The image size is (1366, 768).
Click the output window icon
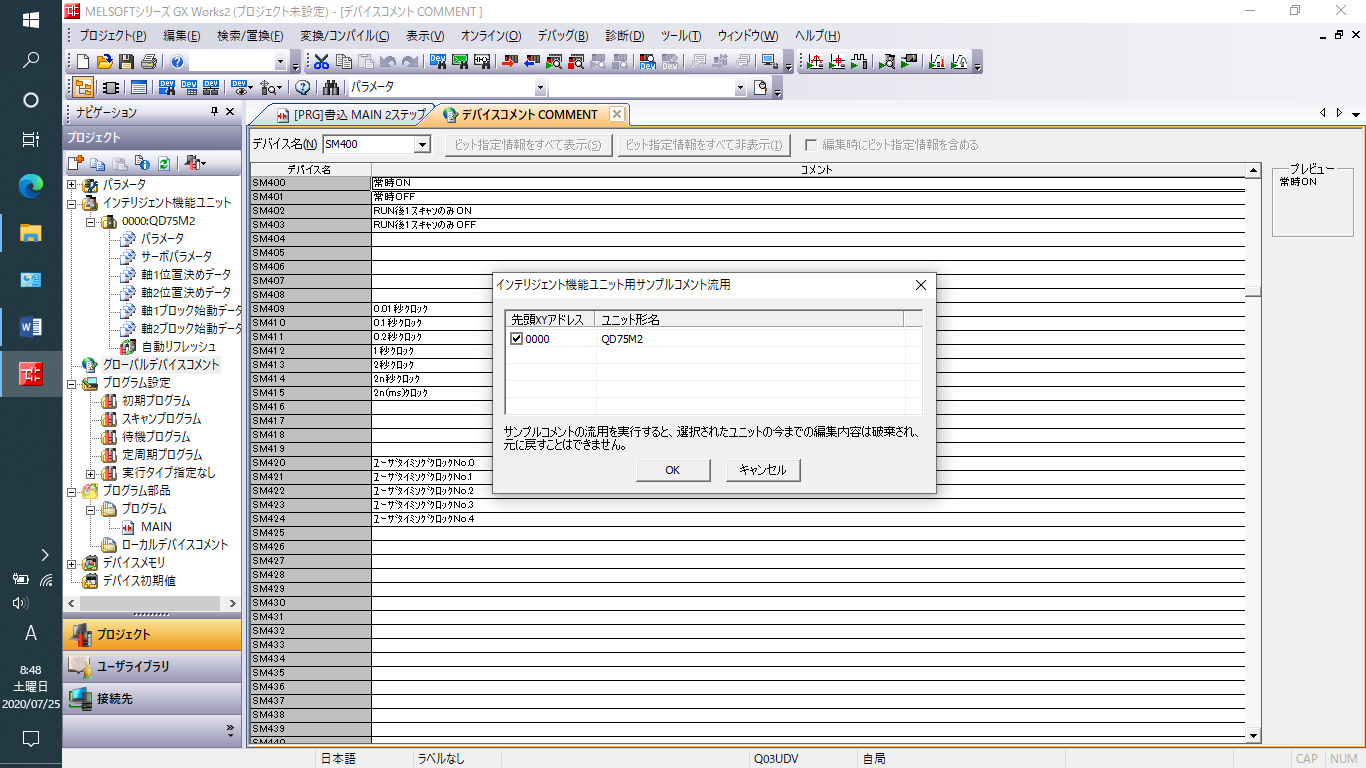pyautogui.click(x=138, y=87)
